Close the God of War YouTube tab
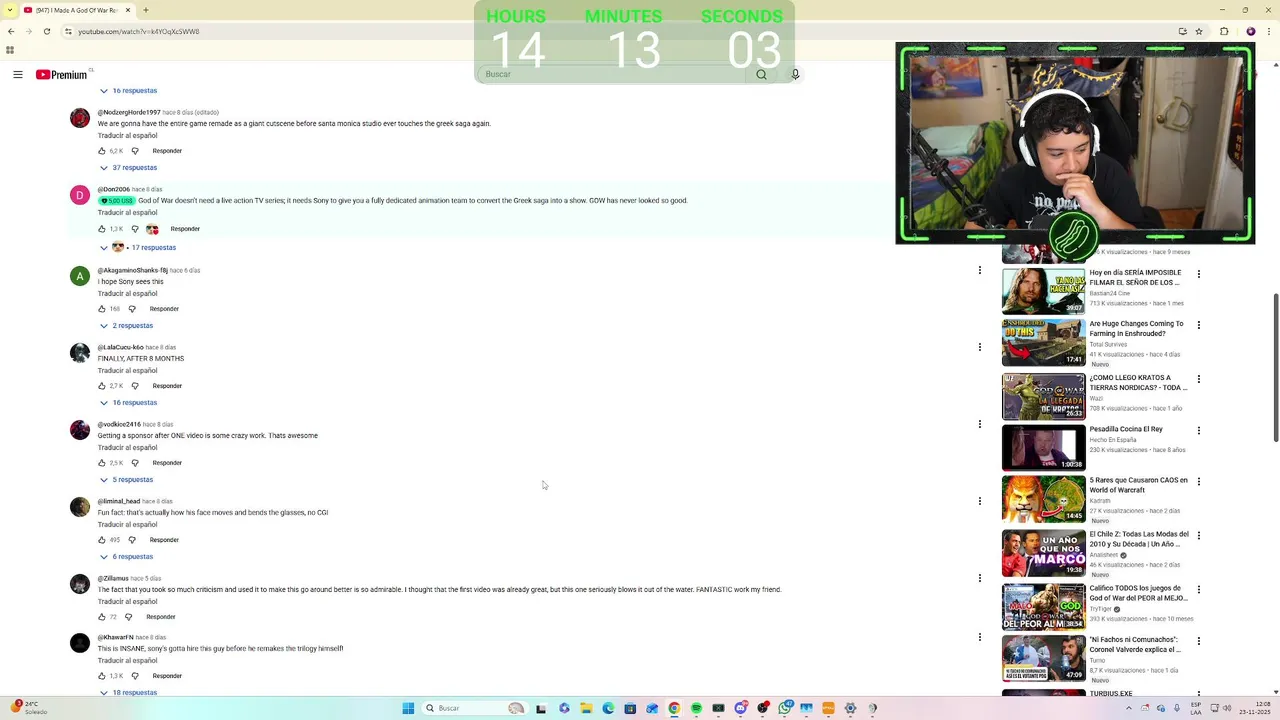 [x=128, y=10]
